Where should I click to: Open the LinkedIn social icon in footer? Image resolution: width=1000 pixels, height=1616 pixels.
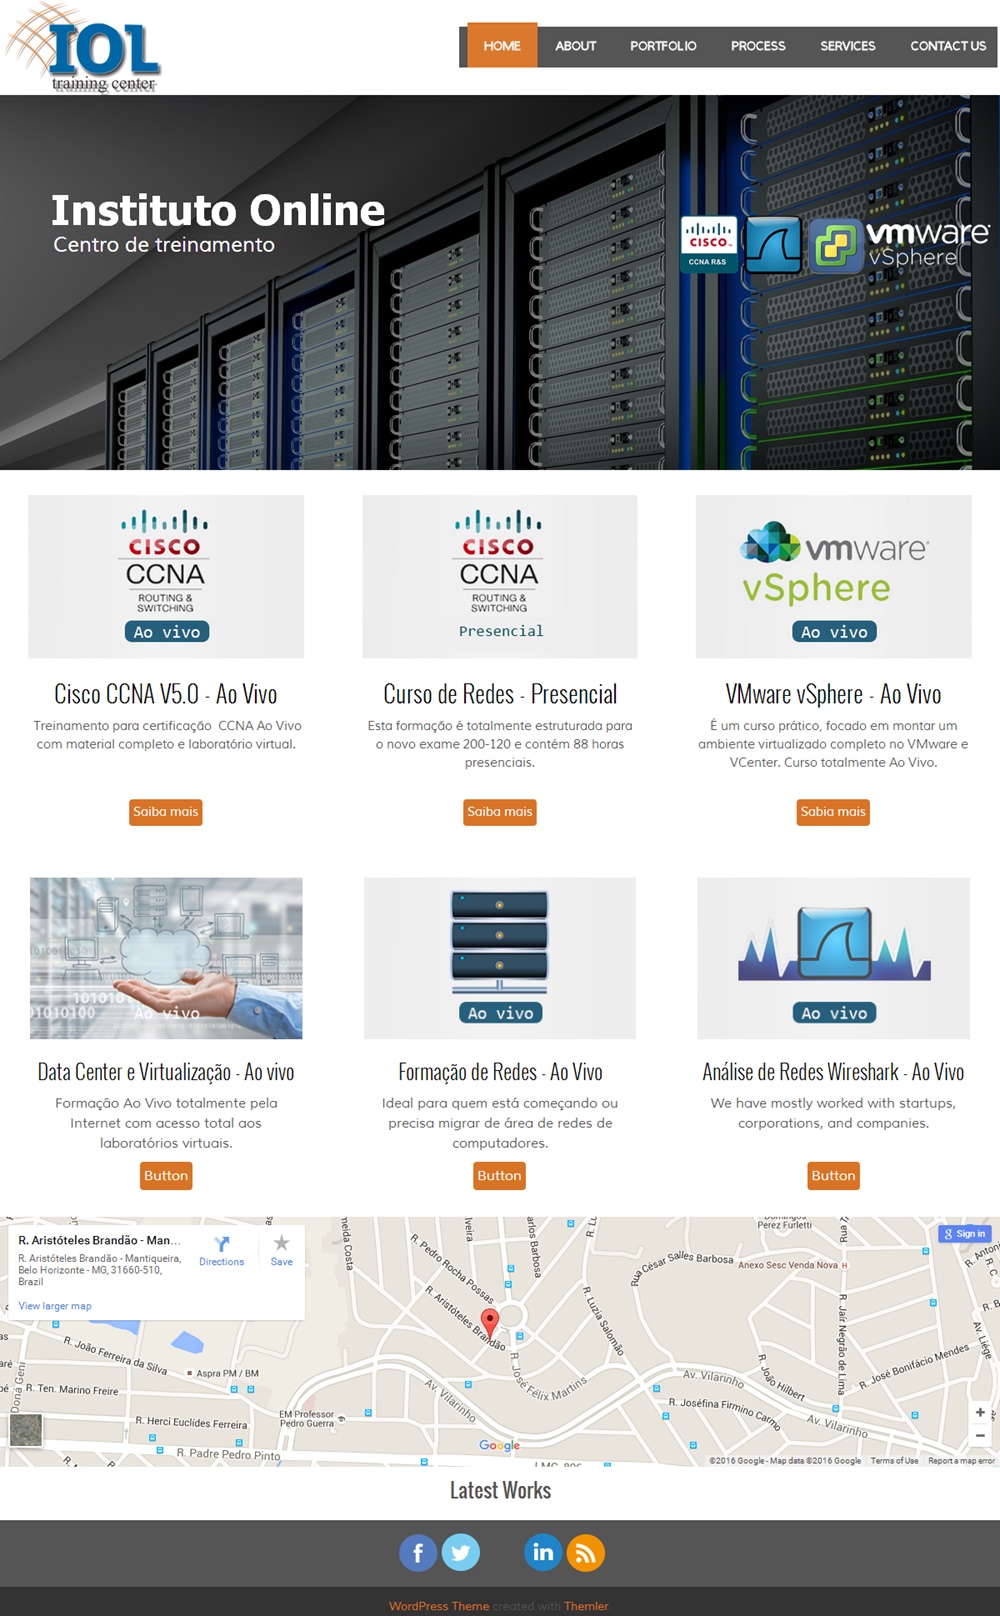[x=543, y=1552]
